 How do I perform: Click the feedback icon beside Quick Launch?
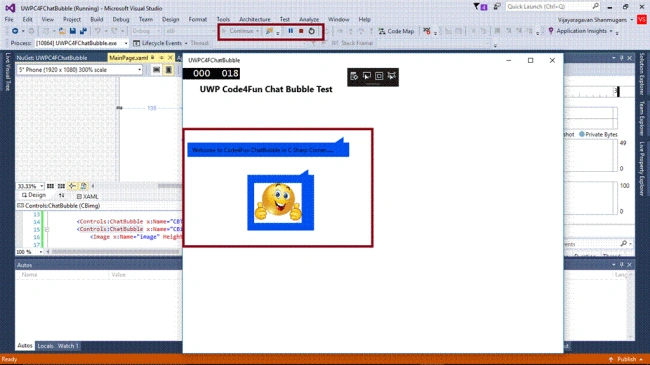coord(497,7)
